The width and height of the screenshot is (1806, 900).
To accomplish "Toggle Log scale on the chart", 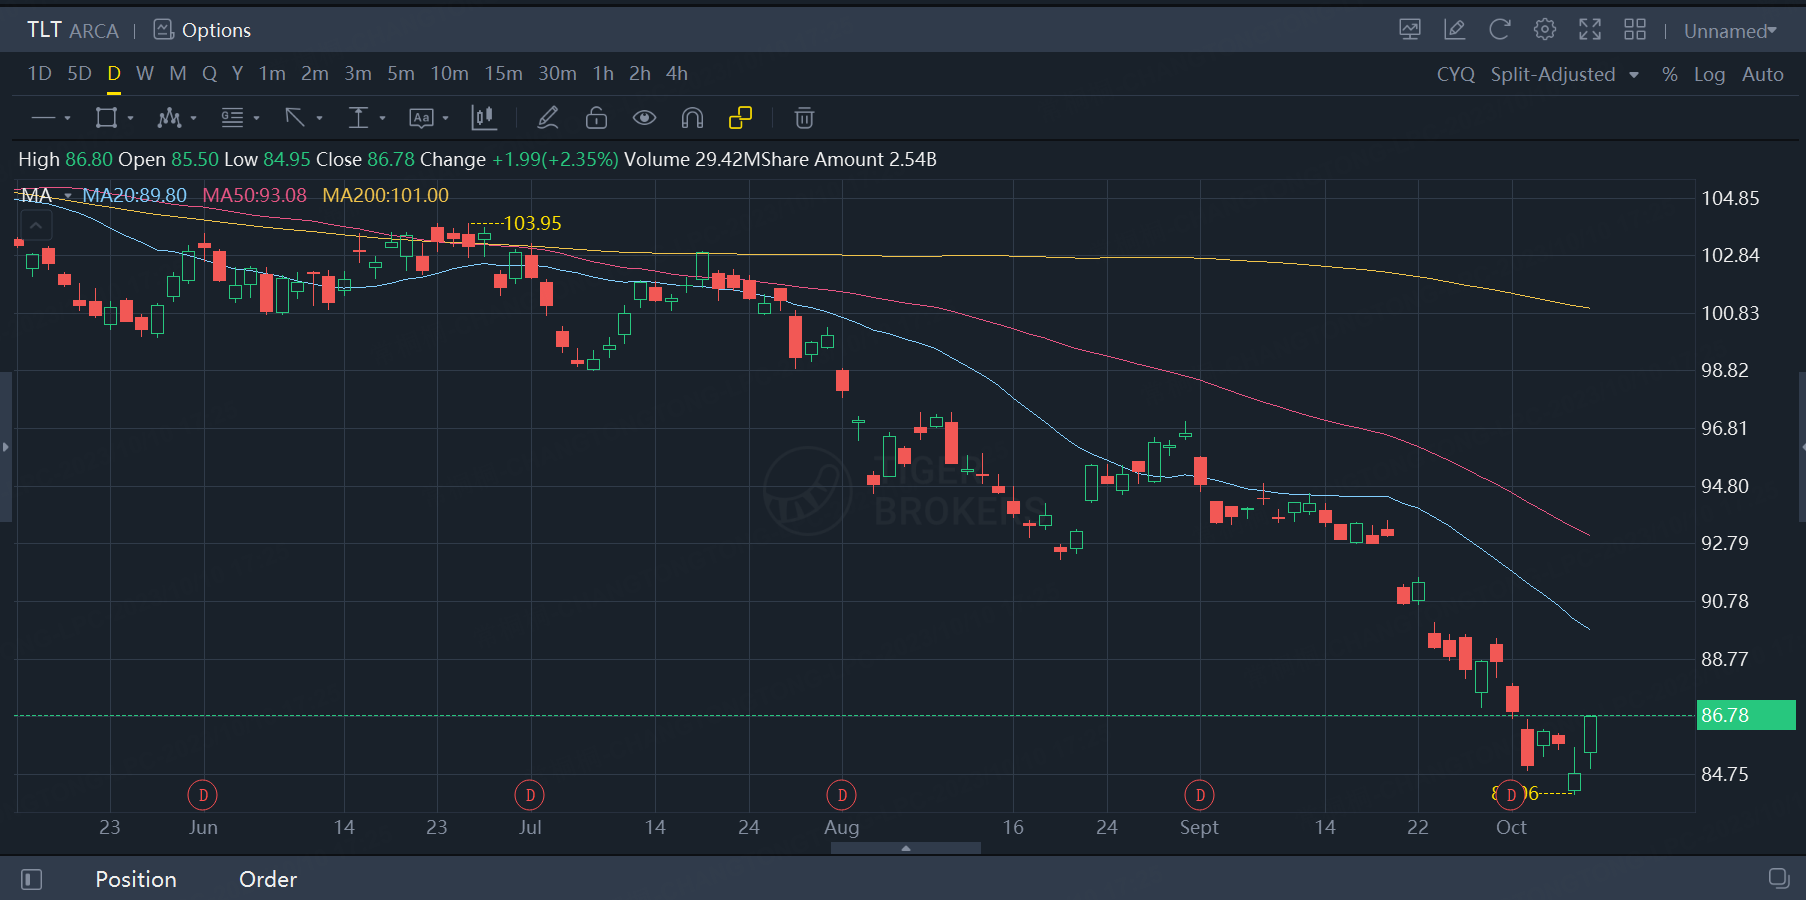I will coord(1709,75).
